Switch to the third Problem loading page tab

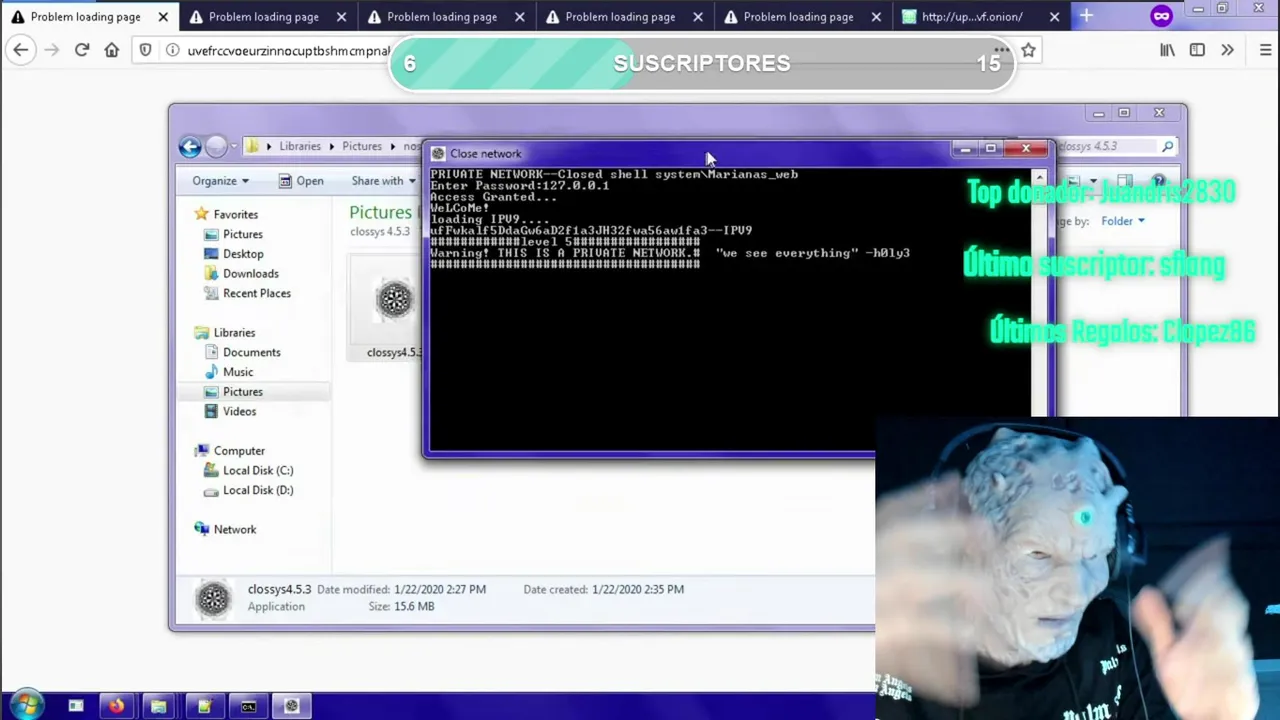coord(442,17)
